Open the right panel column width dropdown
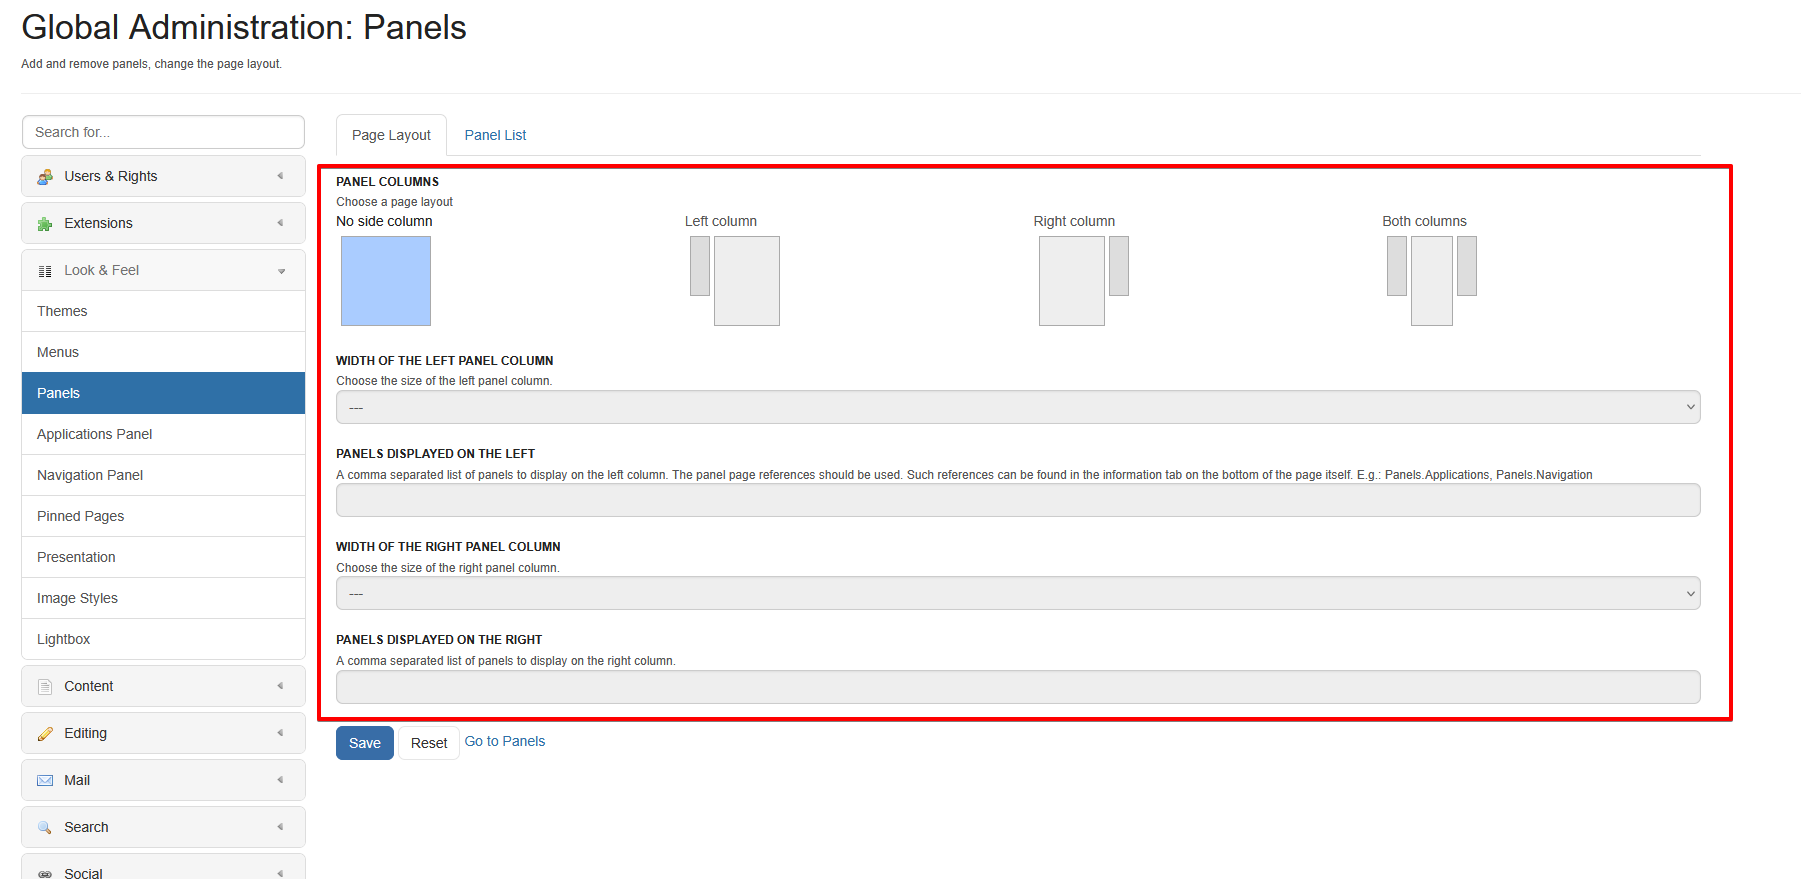Screen dimensions: 1801x879 pyautogui.click(x=1018, y=593)
